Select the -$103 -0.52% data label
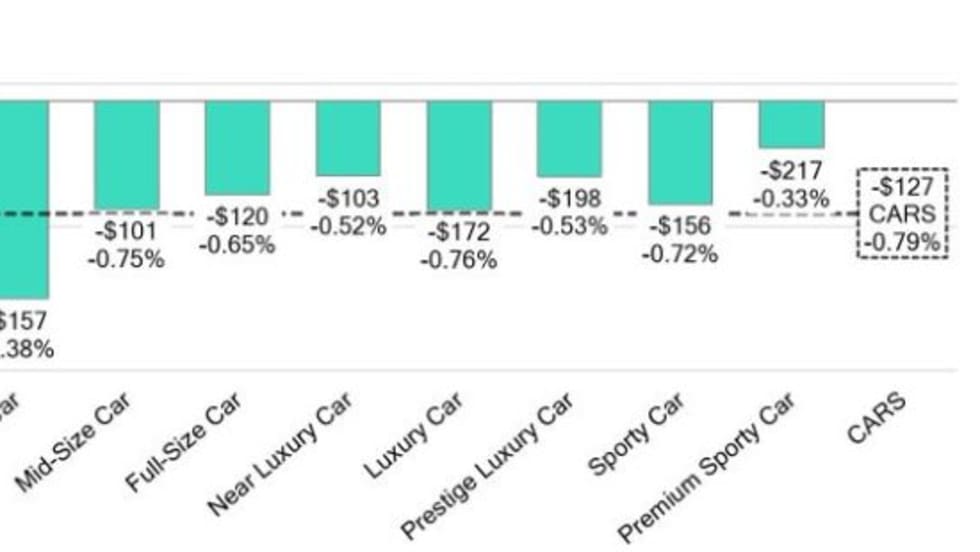 (x=348, y=213)
